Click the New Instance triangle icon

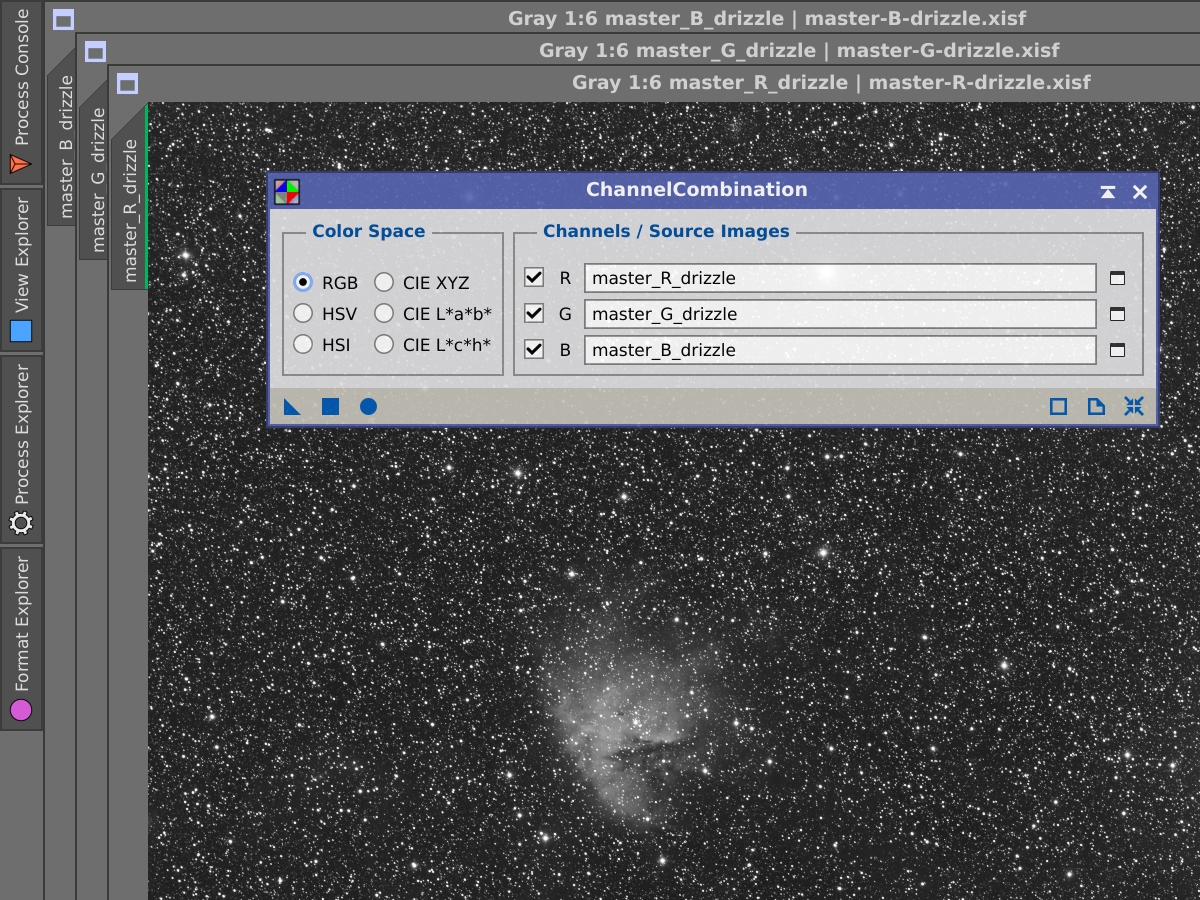(292, 406)
